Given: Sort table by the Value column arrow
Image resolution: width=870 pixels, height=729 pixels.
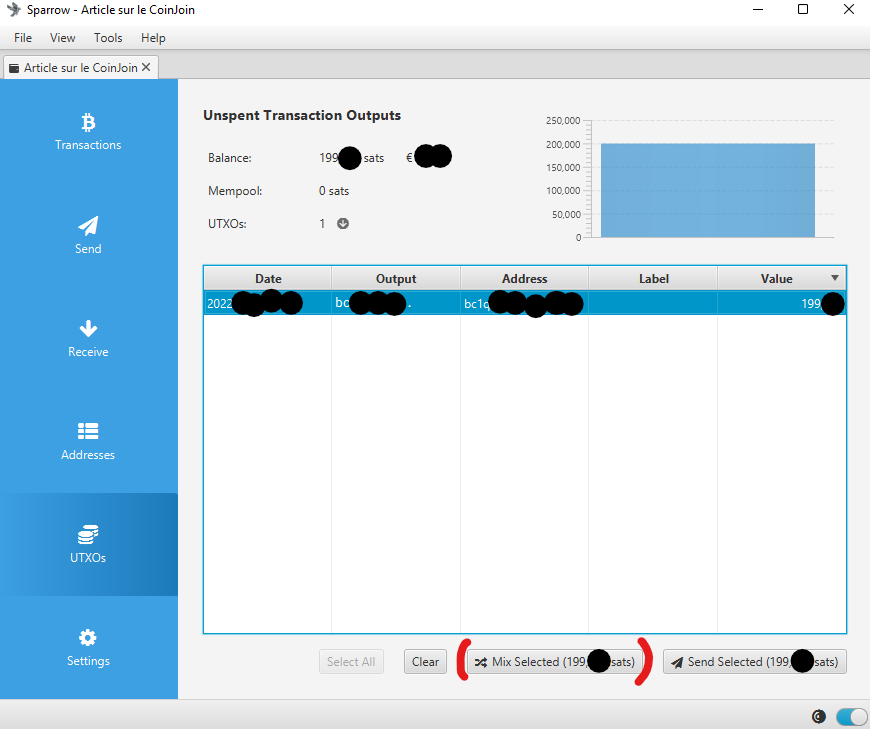Looking at the screenshot, I should point(835,278).
